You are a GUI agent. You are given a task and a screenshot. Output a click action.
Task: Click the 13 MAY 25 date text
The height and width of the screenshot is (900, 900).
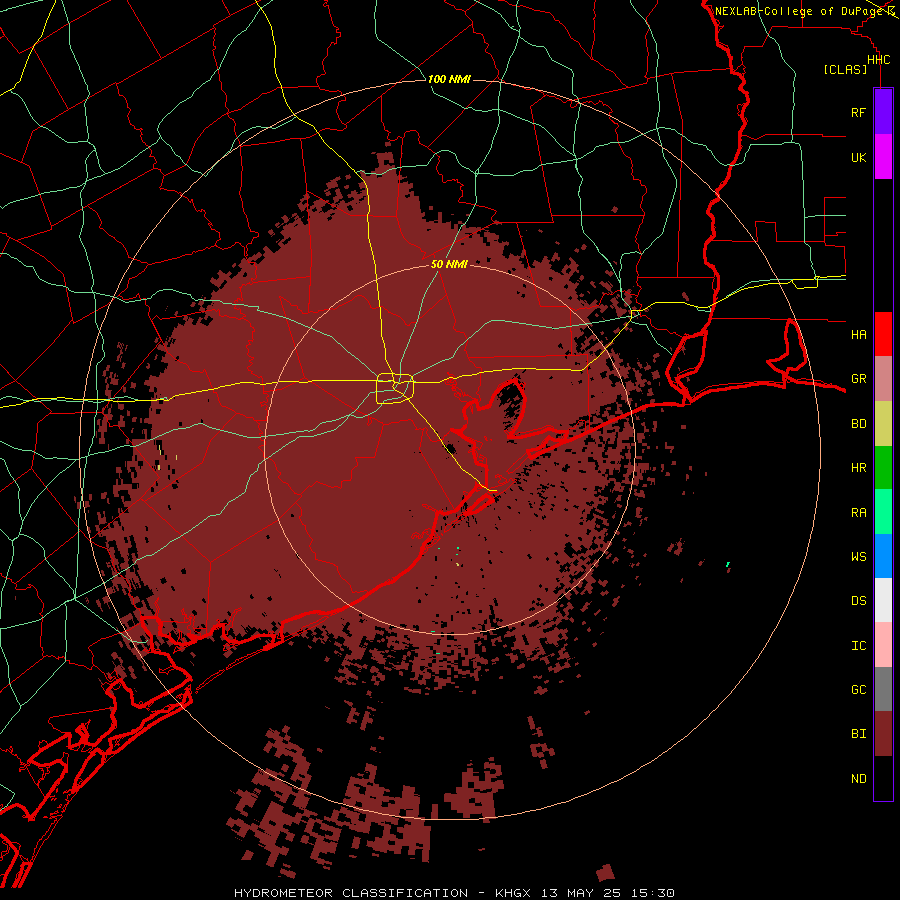(581, 893)
